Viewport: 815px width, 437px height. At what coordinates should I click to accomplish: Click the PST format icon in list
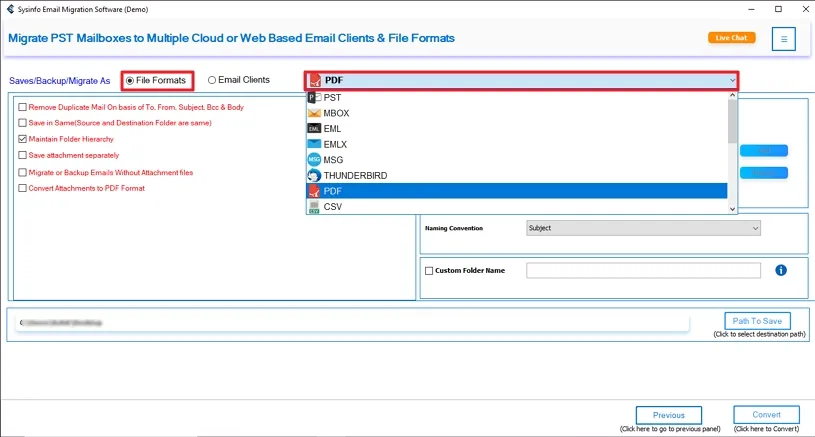click(x=314, y=98)
